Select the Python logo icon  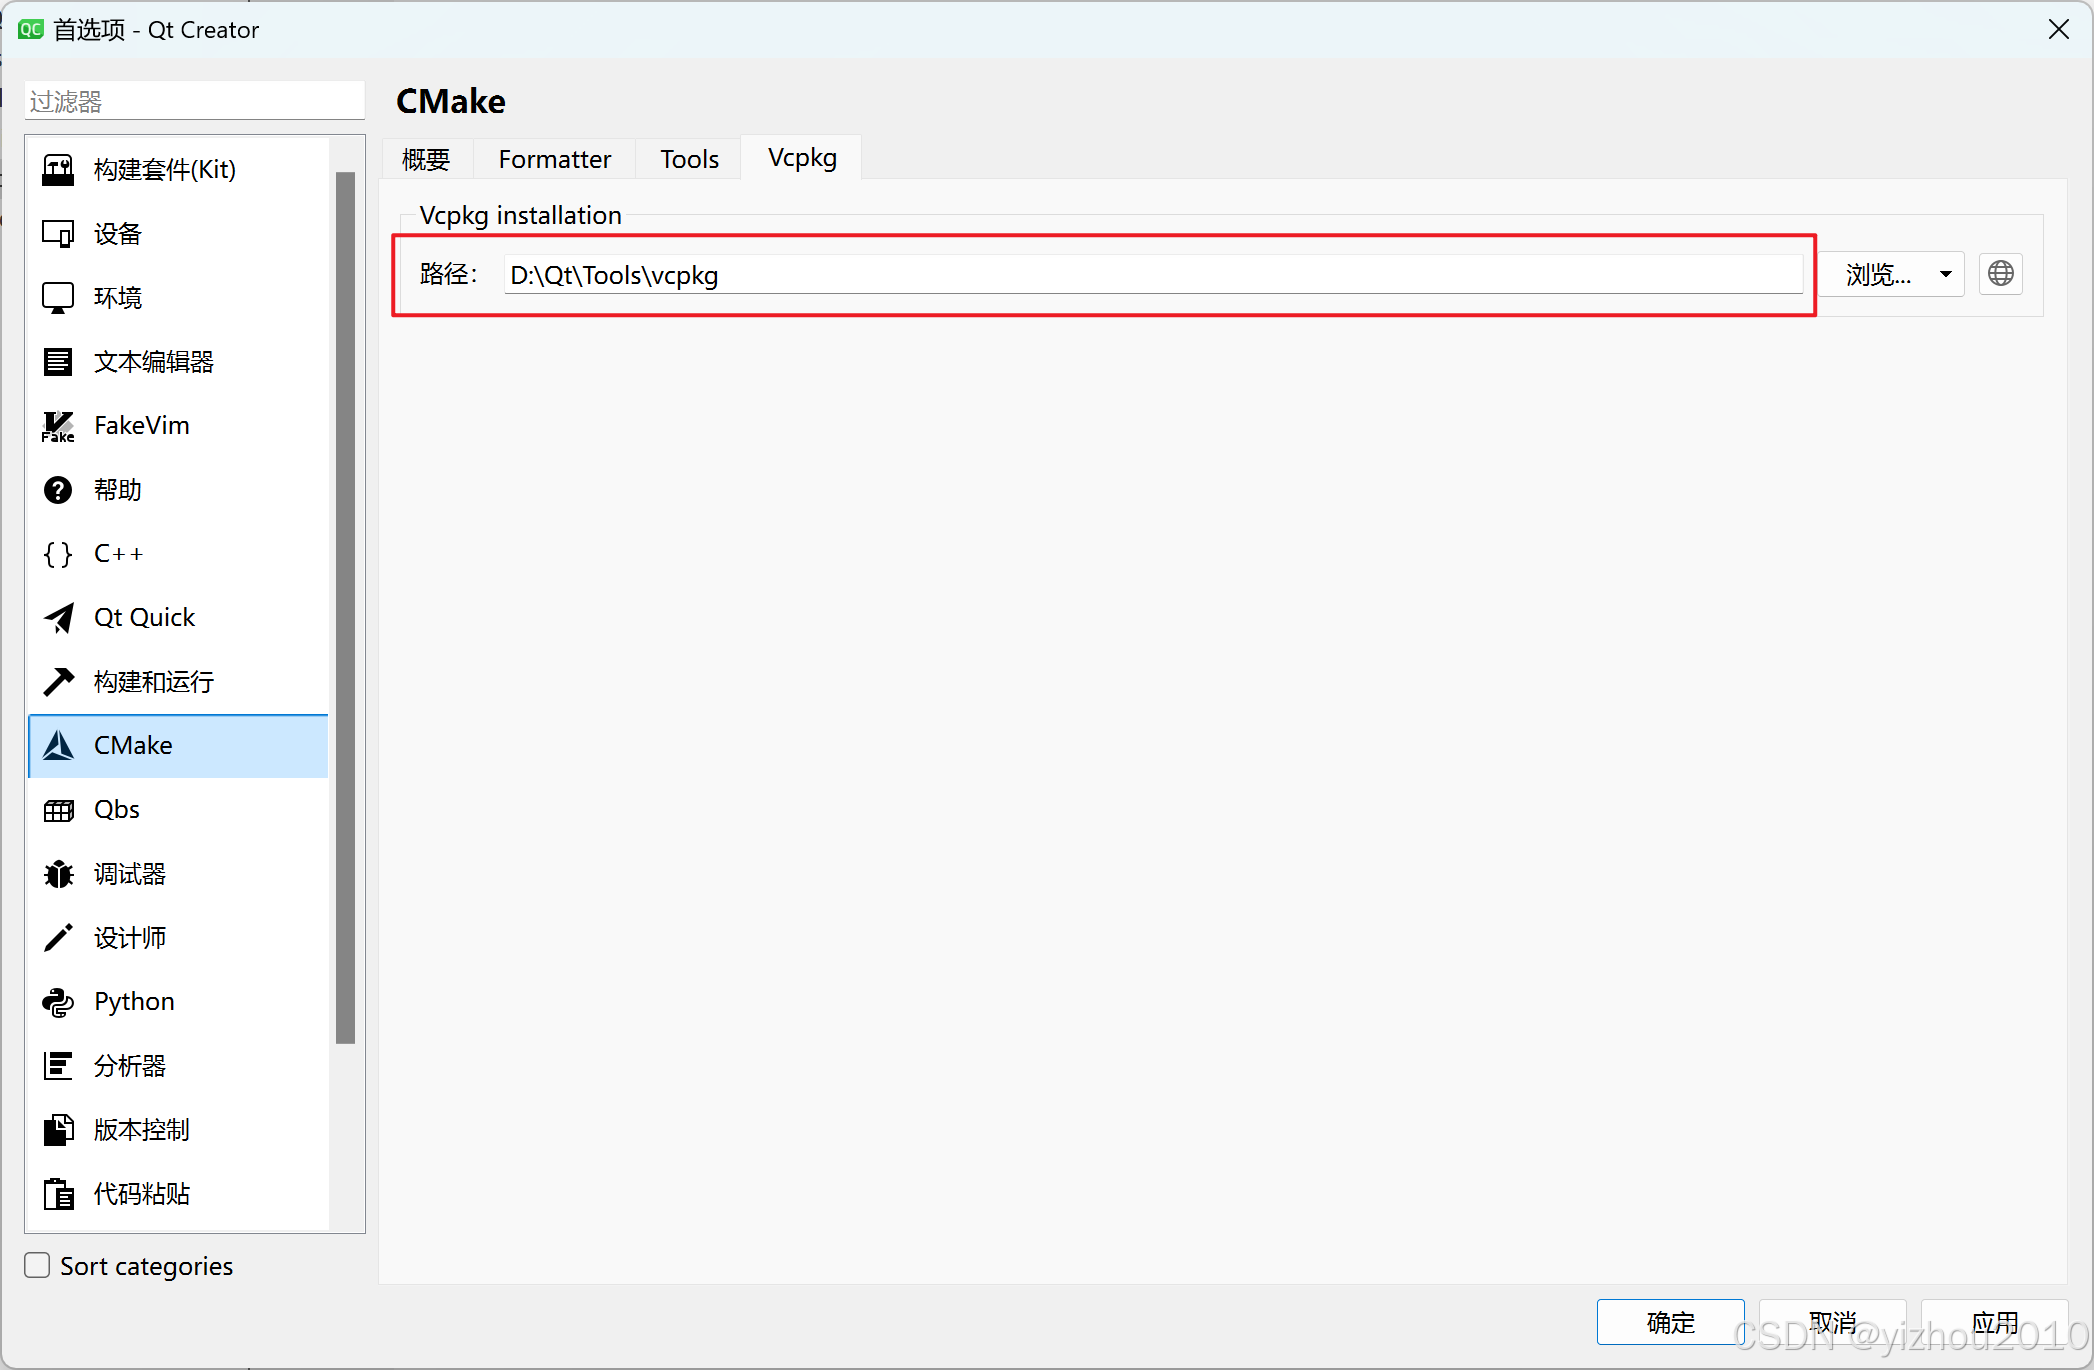click(x=58, y=1002)
